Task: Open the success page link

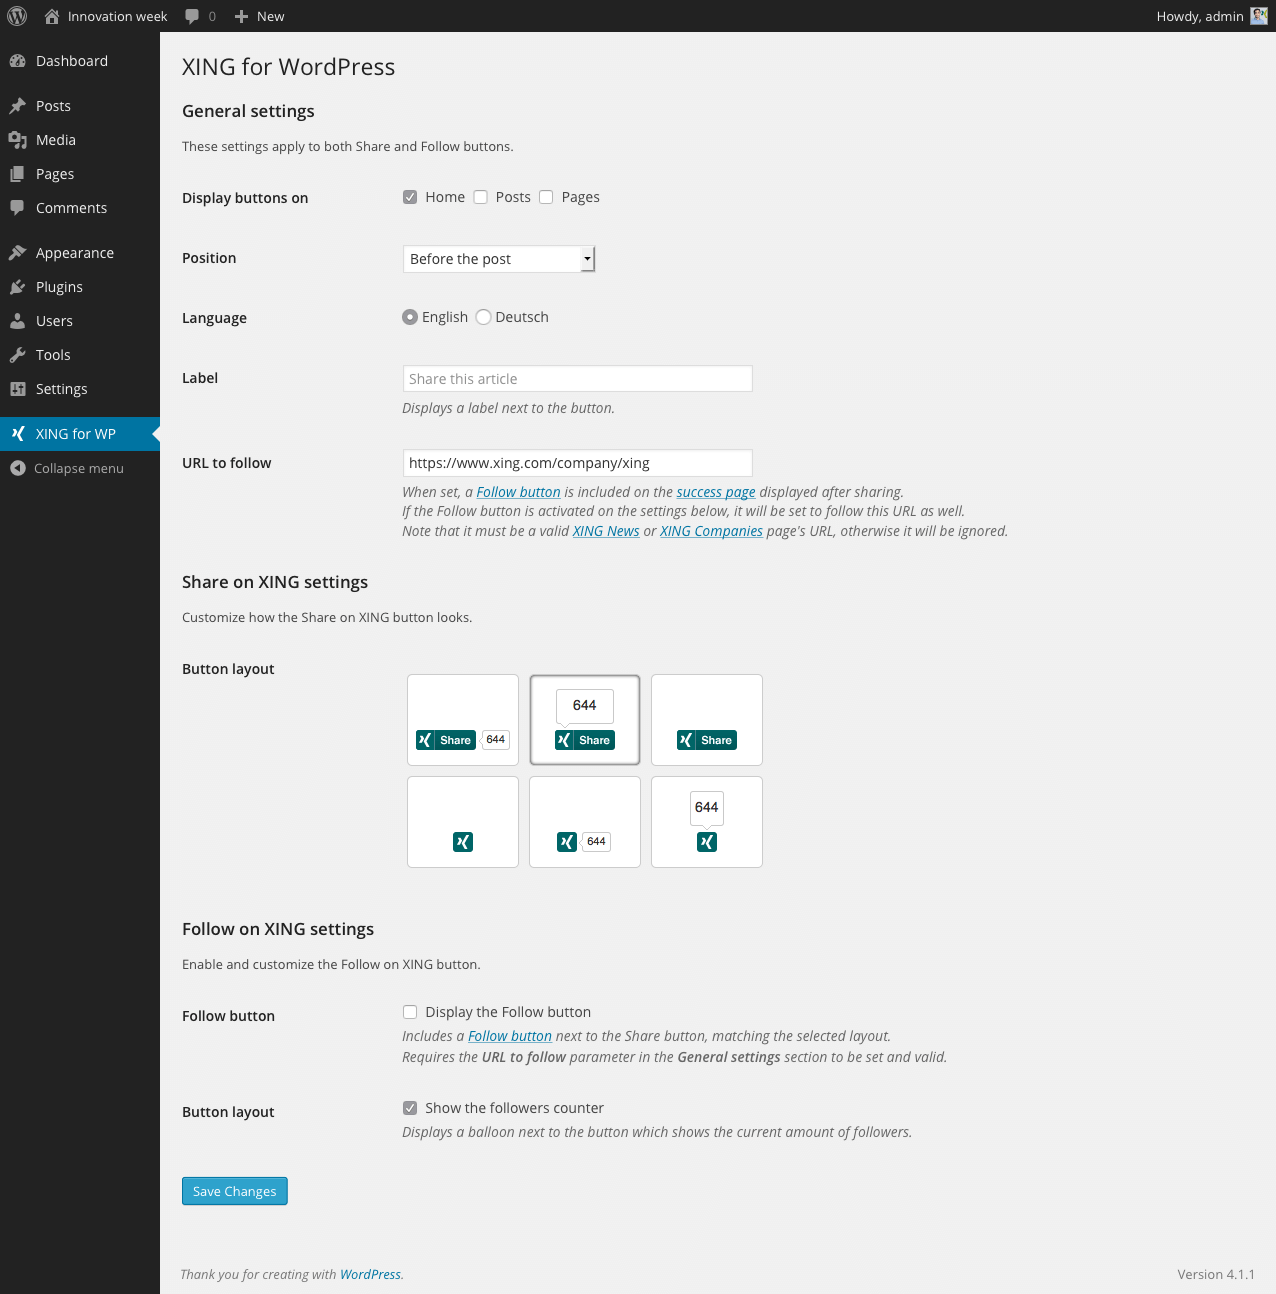Action: tap(716, 492)
